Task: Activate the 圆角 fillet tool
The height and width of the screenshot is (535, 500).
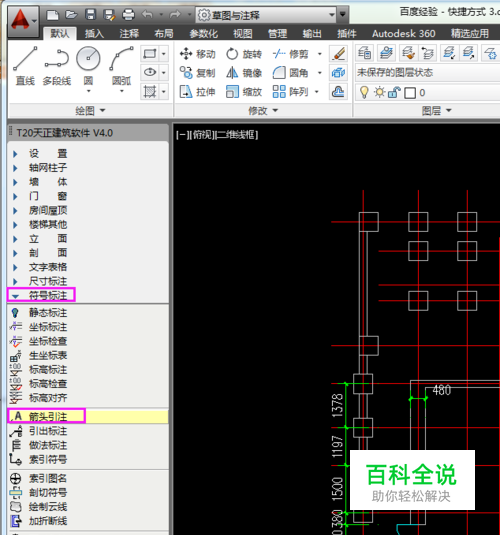Action: tap(291, 73)
